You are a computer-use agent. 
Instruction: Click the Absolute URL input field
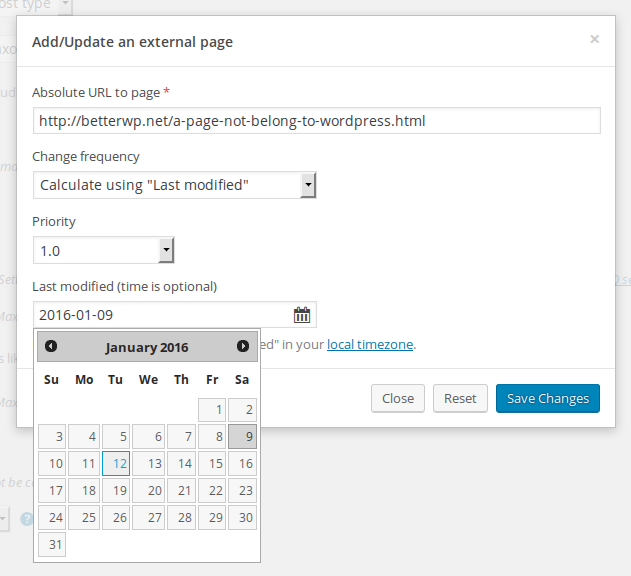pos(317,121)
